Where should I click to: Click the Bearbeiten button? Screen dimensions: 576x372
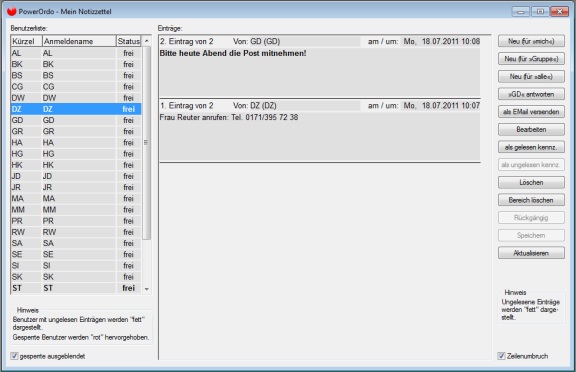(x=531, y=129)
